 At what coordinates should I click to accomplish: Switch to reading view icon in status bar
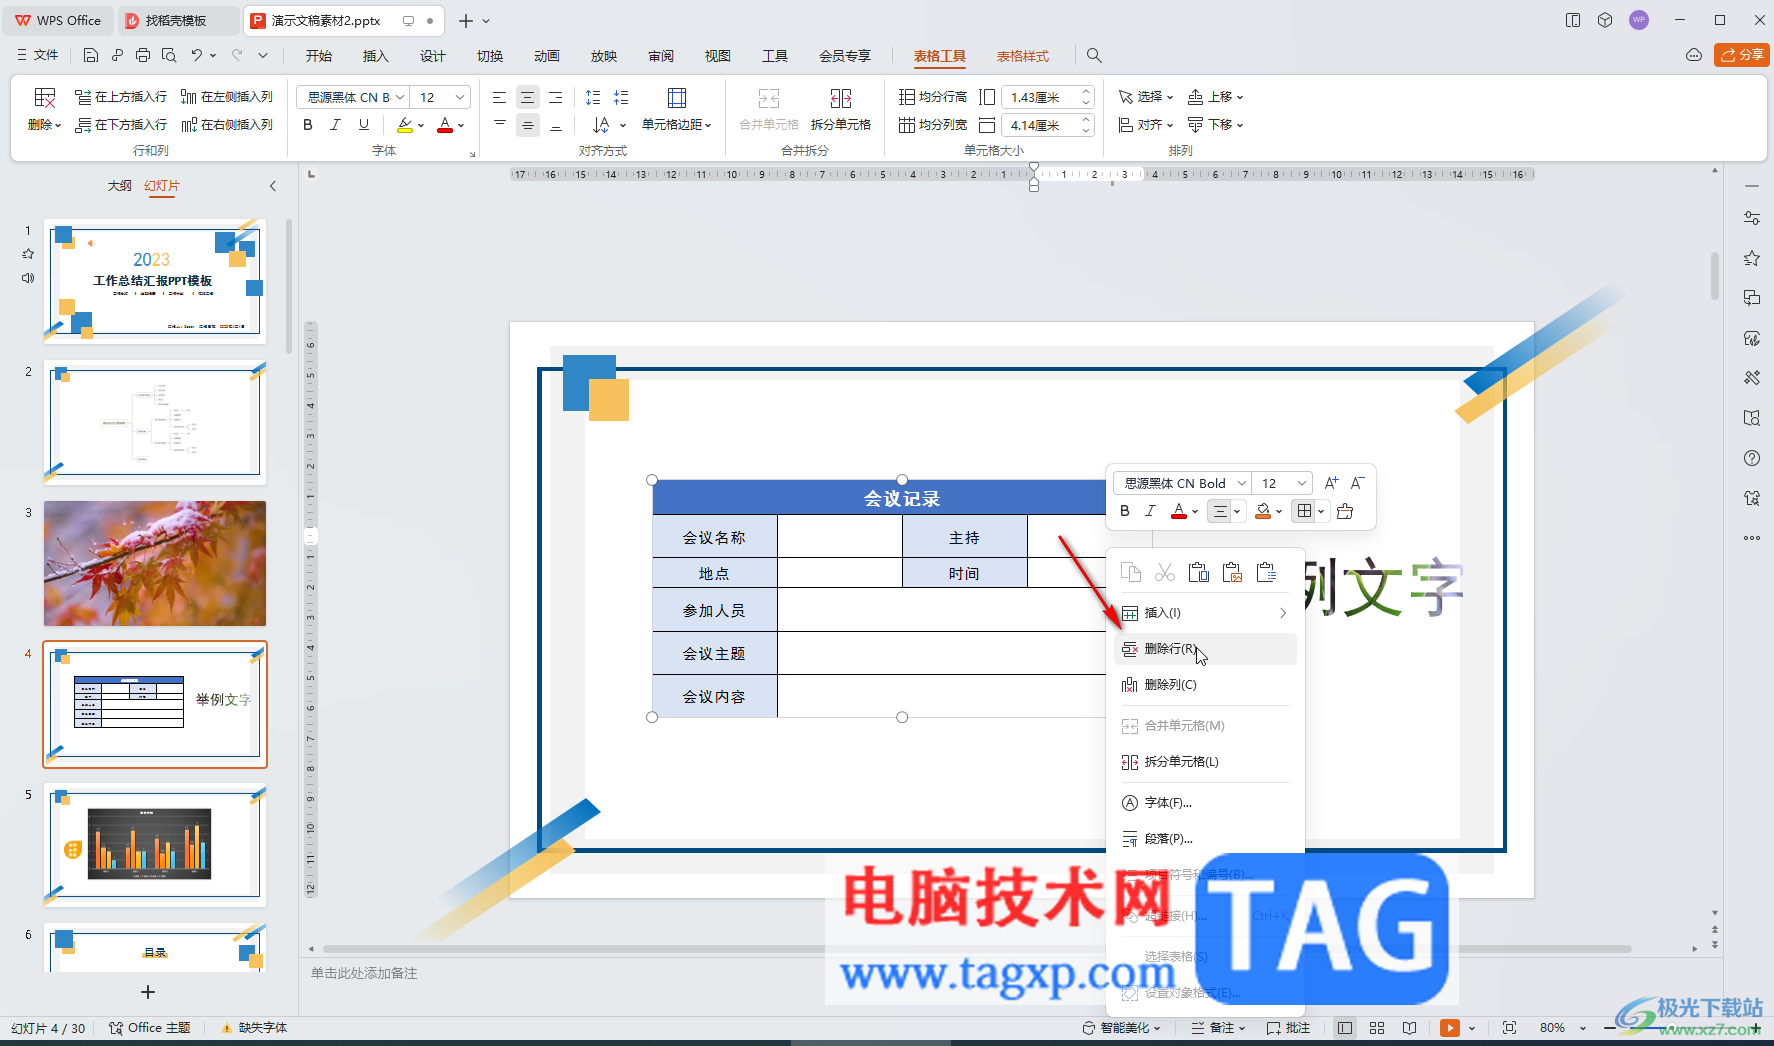pyautogui.click(x=1409, y=1028)
